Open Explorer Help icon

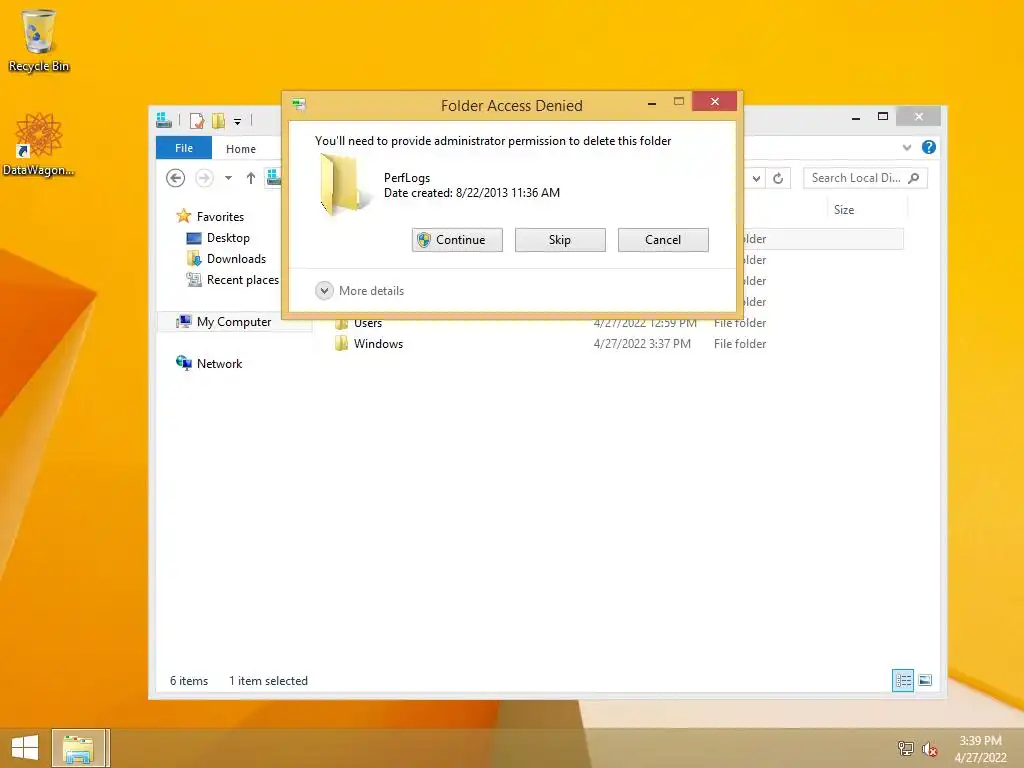929,148
